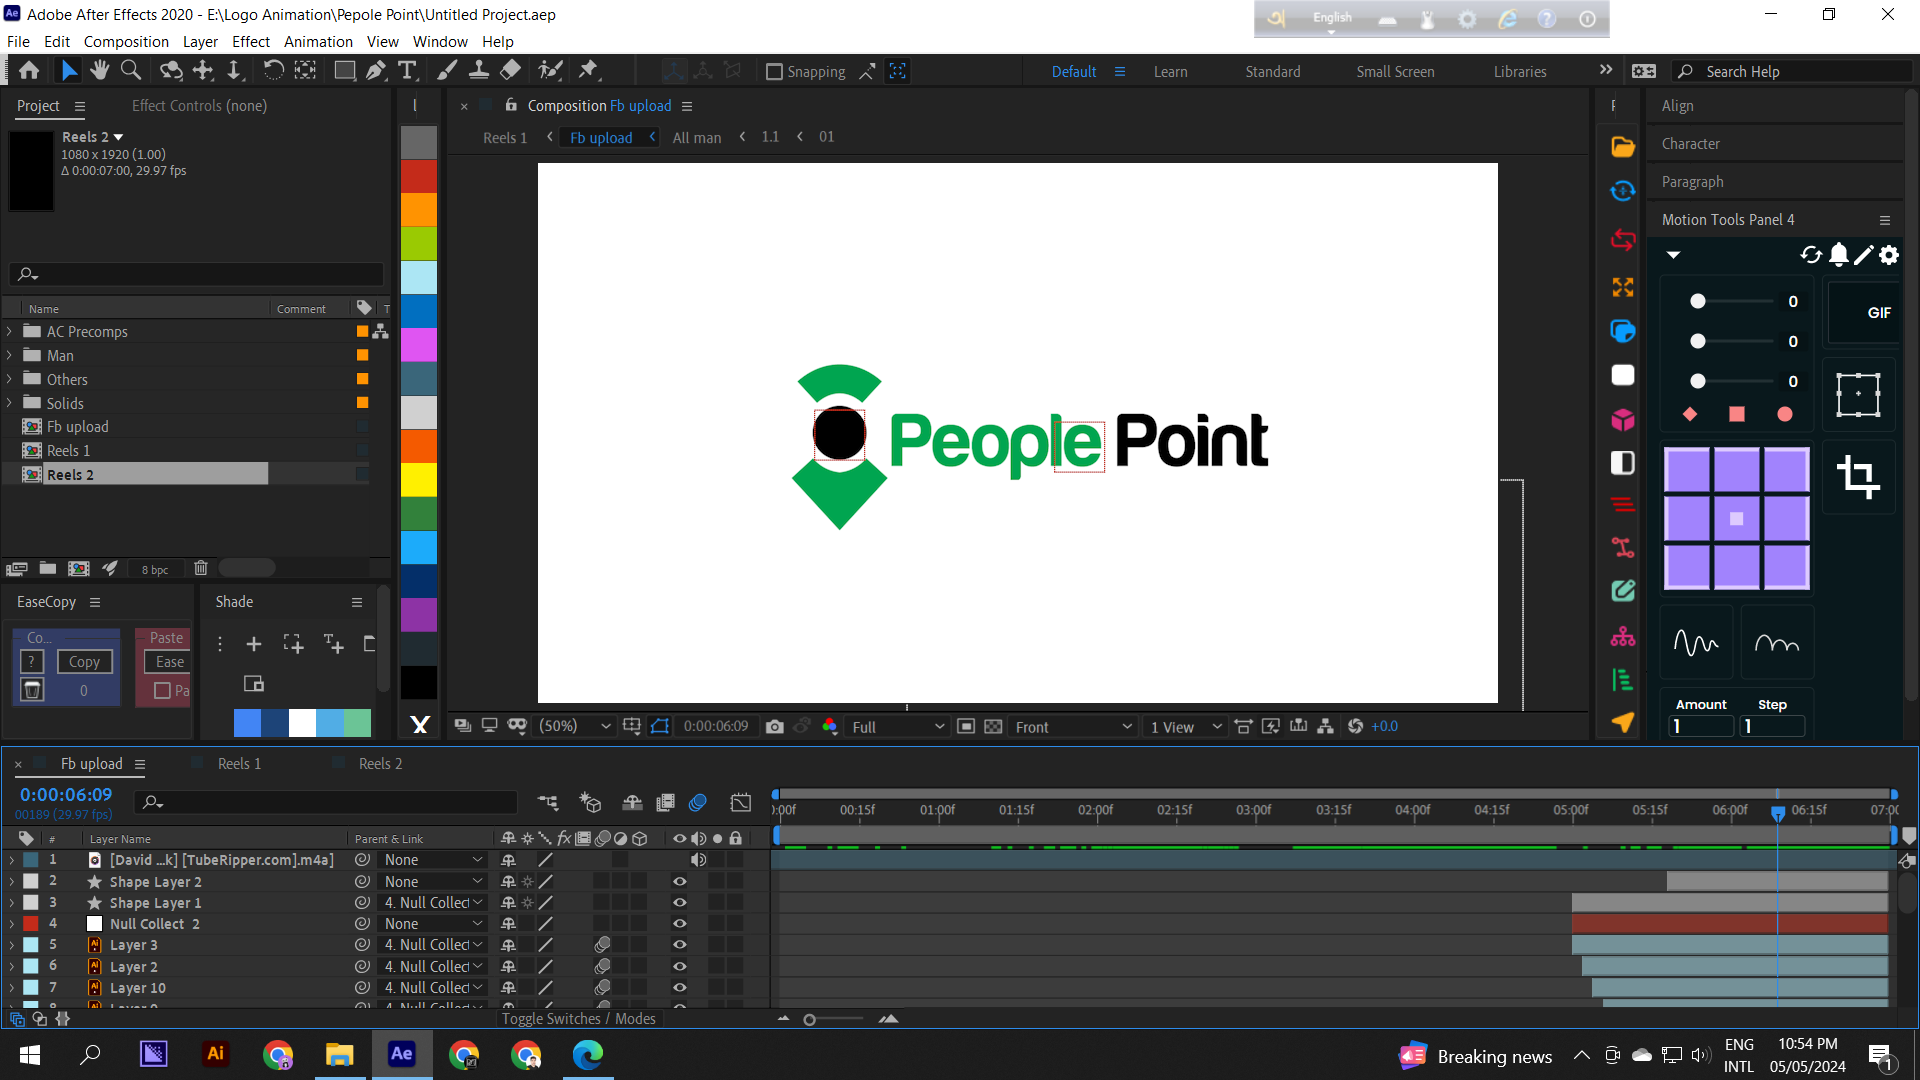
Task: Mute audio on the TubeRipper.com.m4a layer
Action: coord(699,859)
